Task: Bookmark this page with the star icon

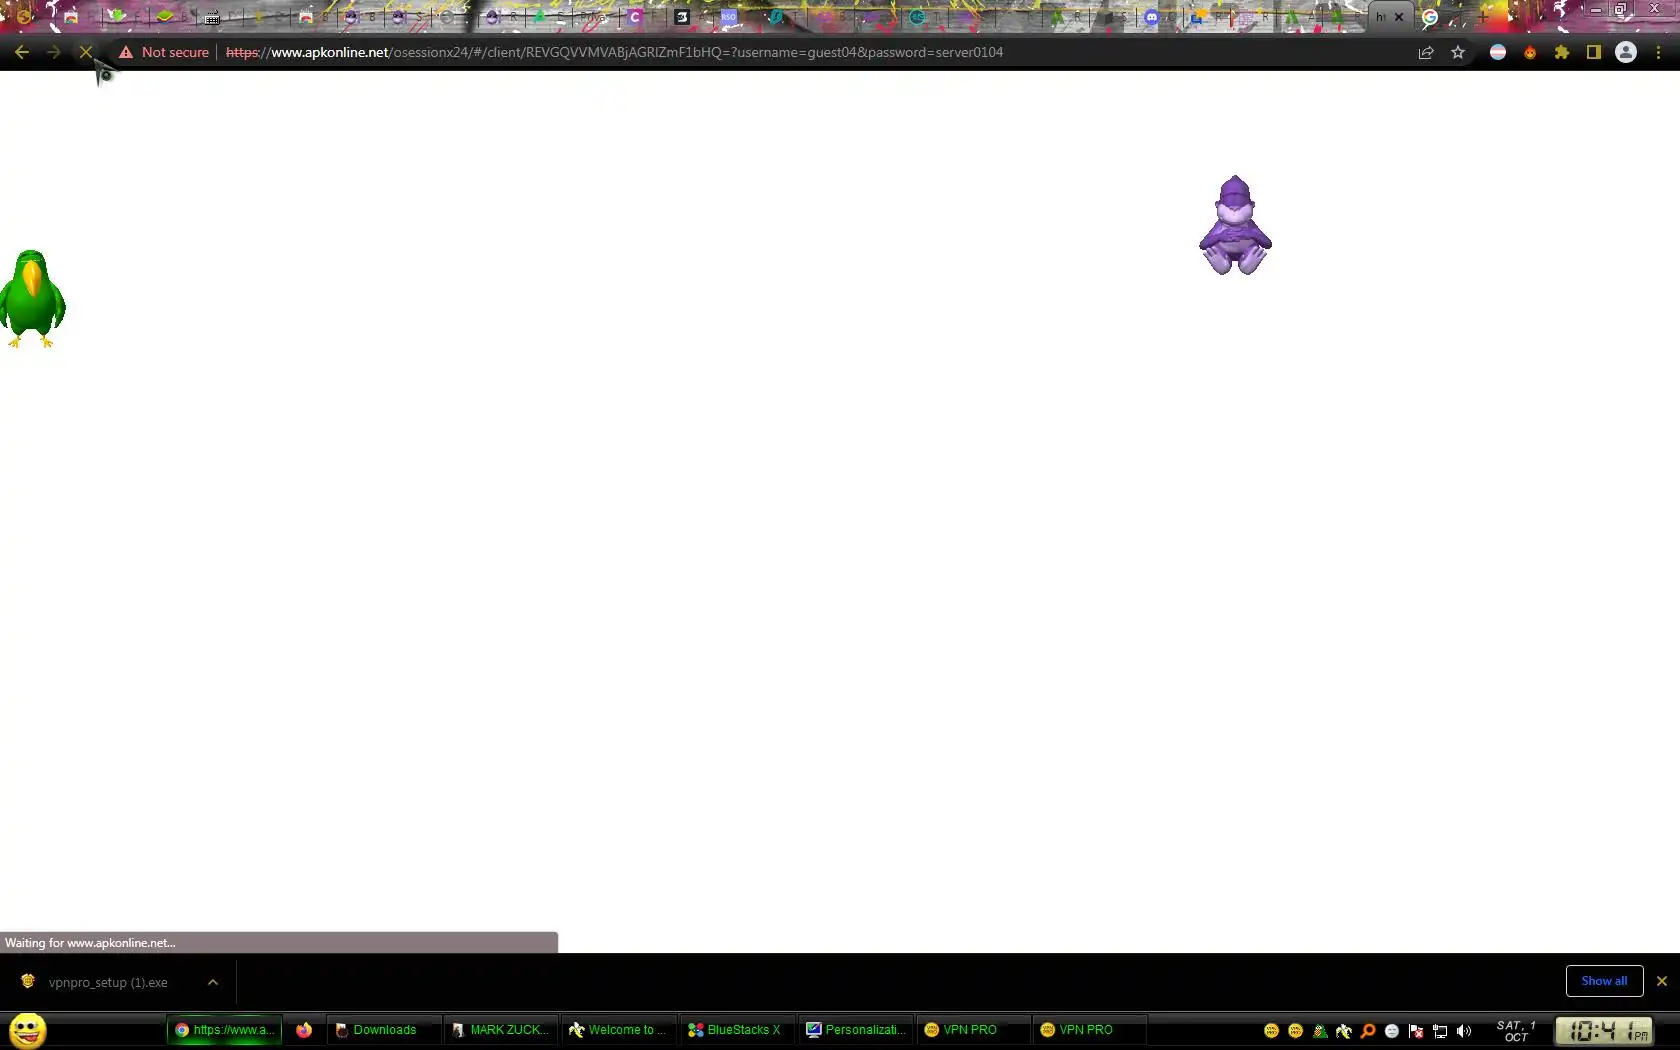Action: tap(1458, 52)
